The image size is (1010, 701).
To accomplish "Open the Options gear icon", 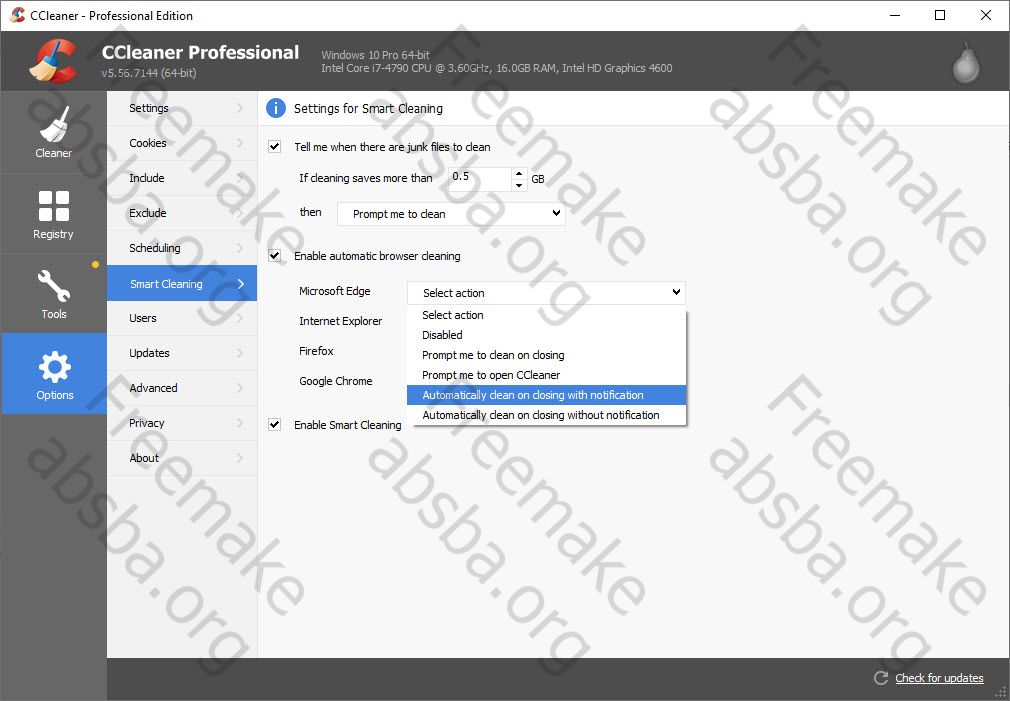I will (x=54, y=367).
